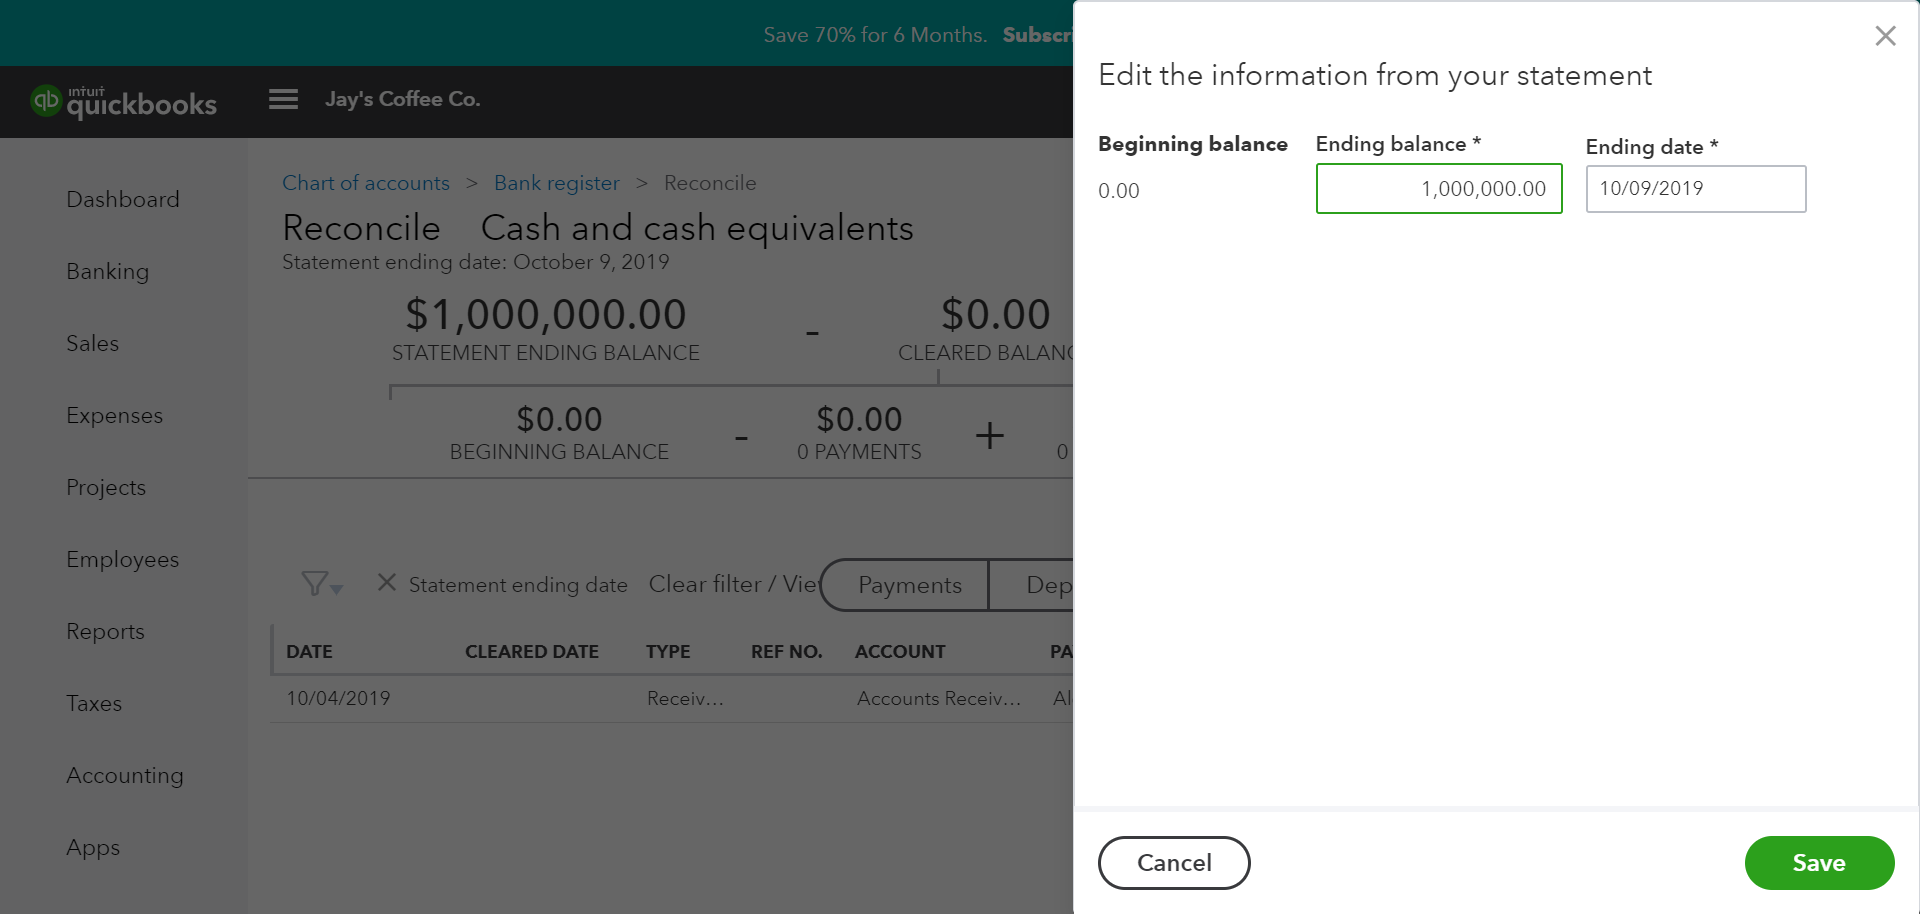Open the Taxes section

(94, 703)
